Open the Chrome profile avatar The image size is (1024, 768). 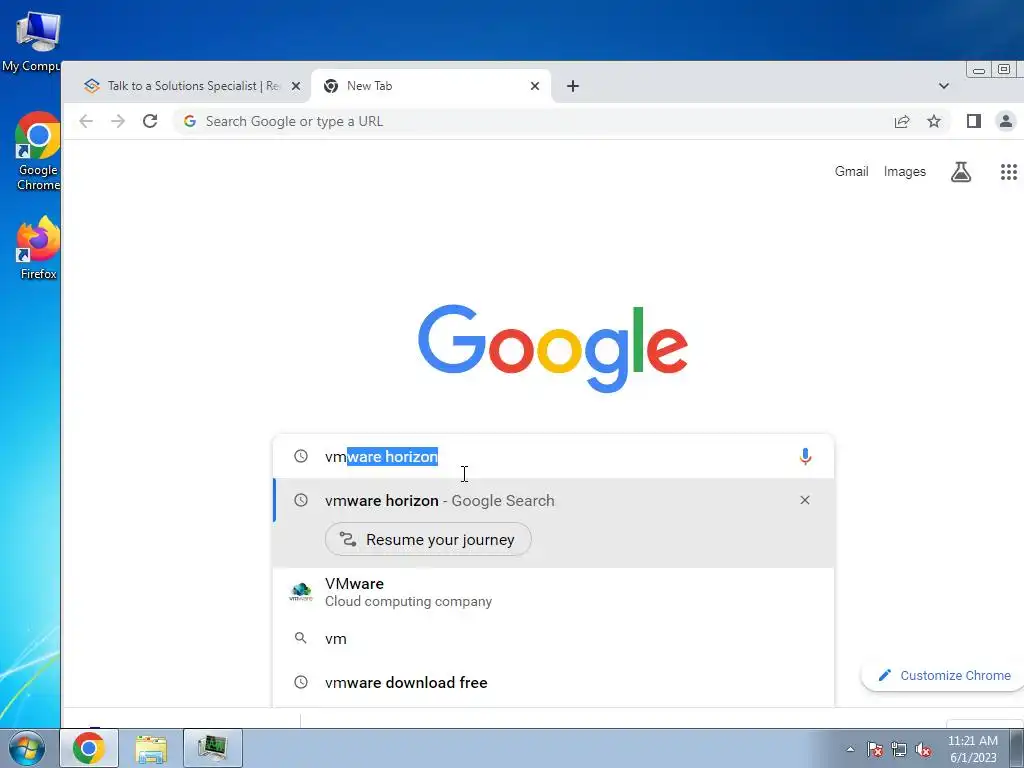1006,121
